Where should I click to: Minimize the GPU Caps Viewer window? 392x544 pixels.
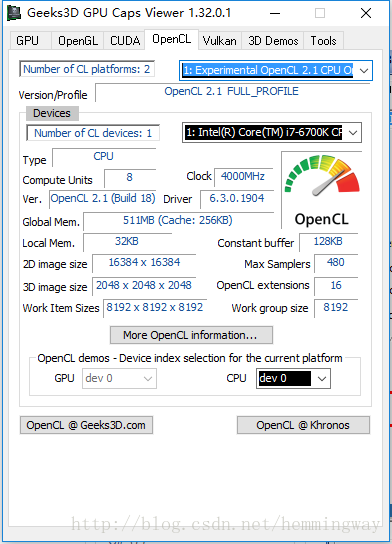click(x=275, y=14)
